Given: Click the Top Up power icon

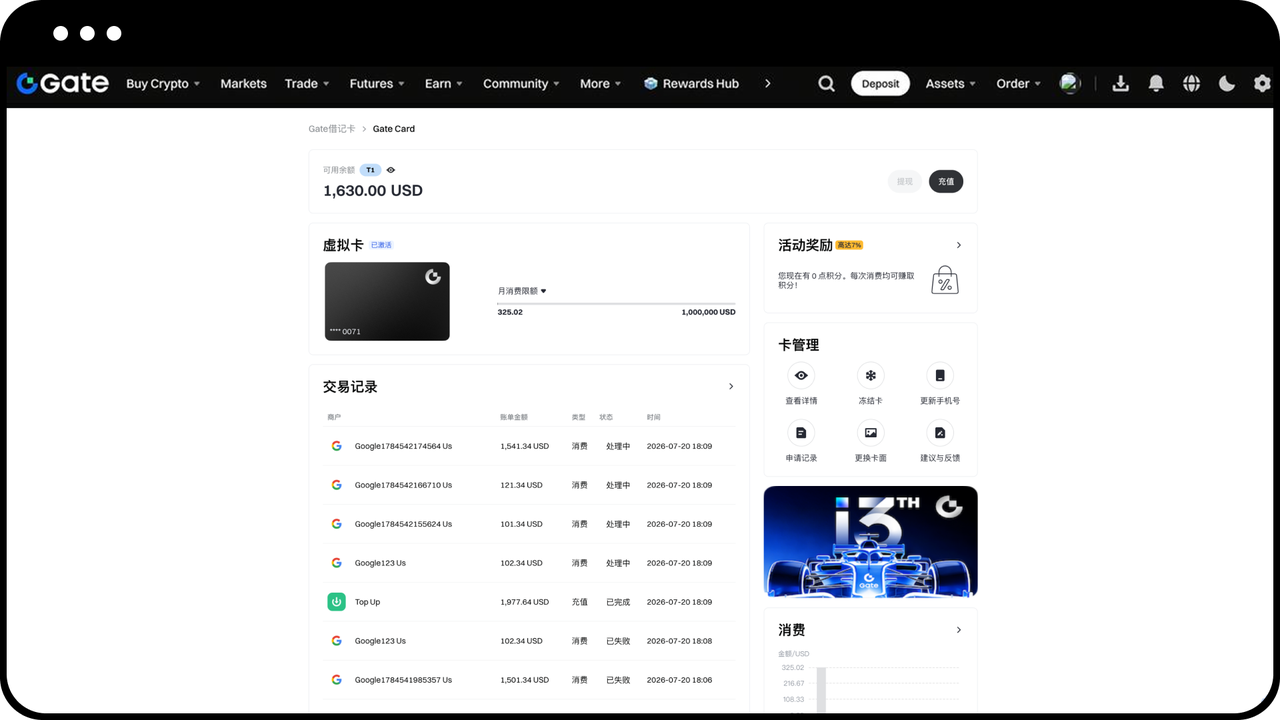Looking at the screenshot, I should pyautogui.click(x=336, y=602).
